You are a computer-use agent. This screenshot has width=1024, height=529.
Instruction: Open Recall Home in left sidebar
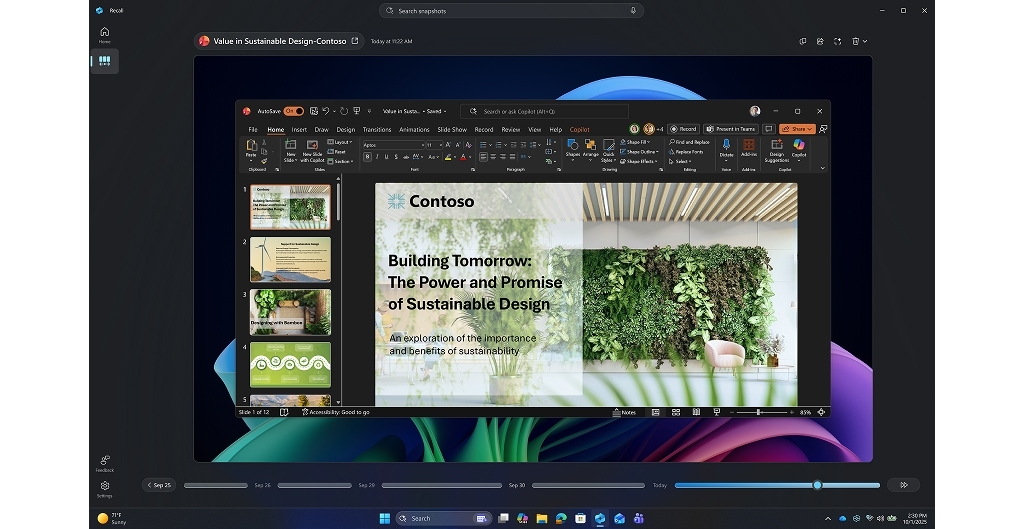point(104,35)
